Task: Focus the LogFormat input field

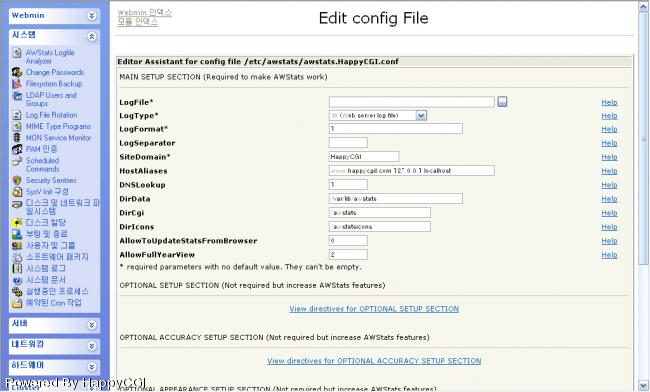Action: [395, 128]
